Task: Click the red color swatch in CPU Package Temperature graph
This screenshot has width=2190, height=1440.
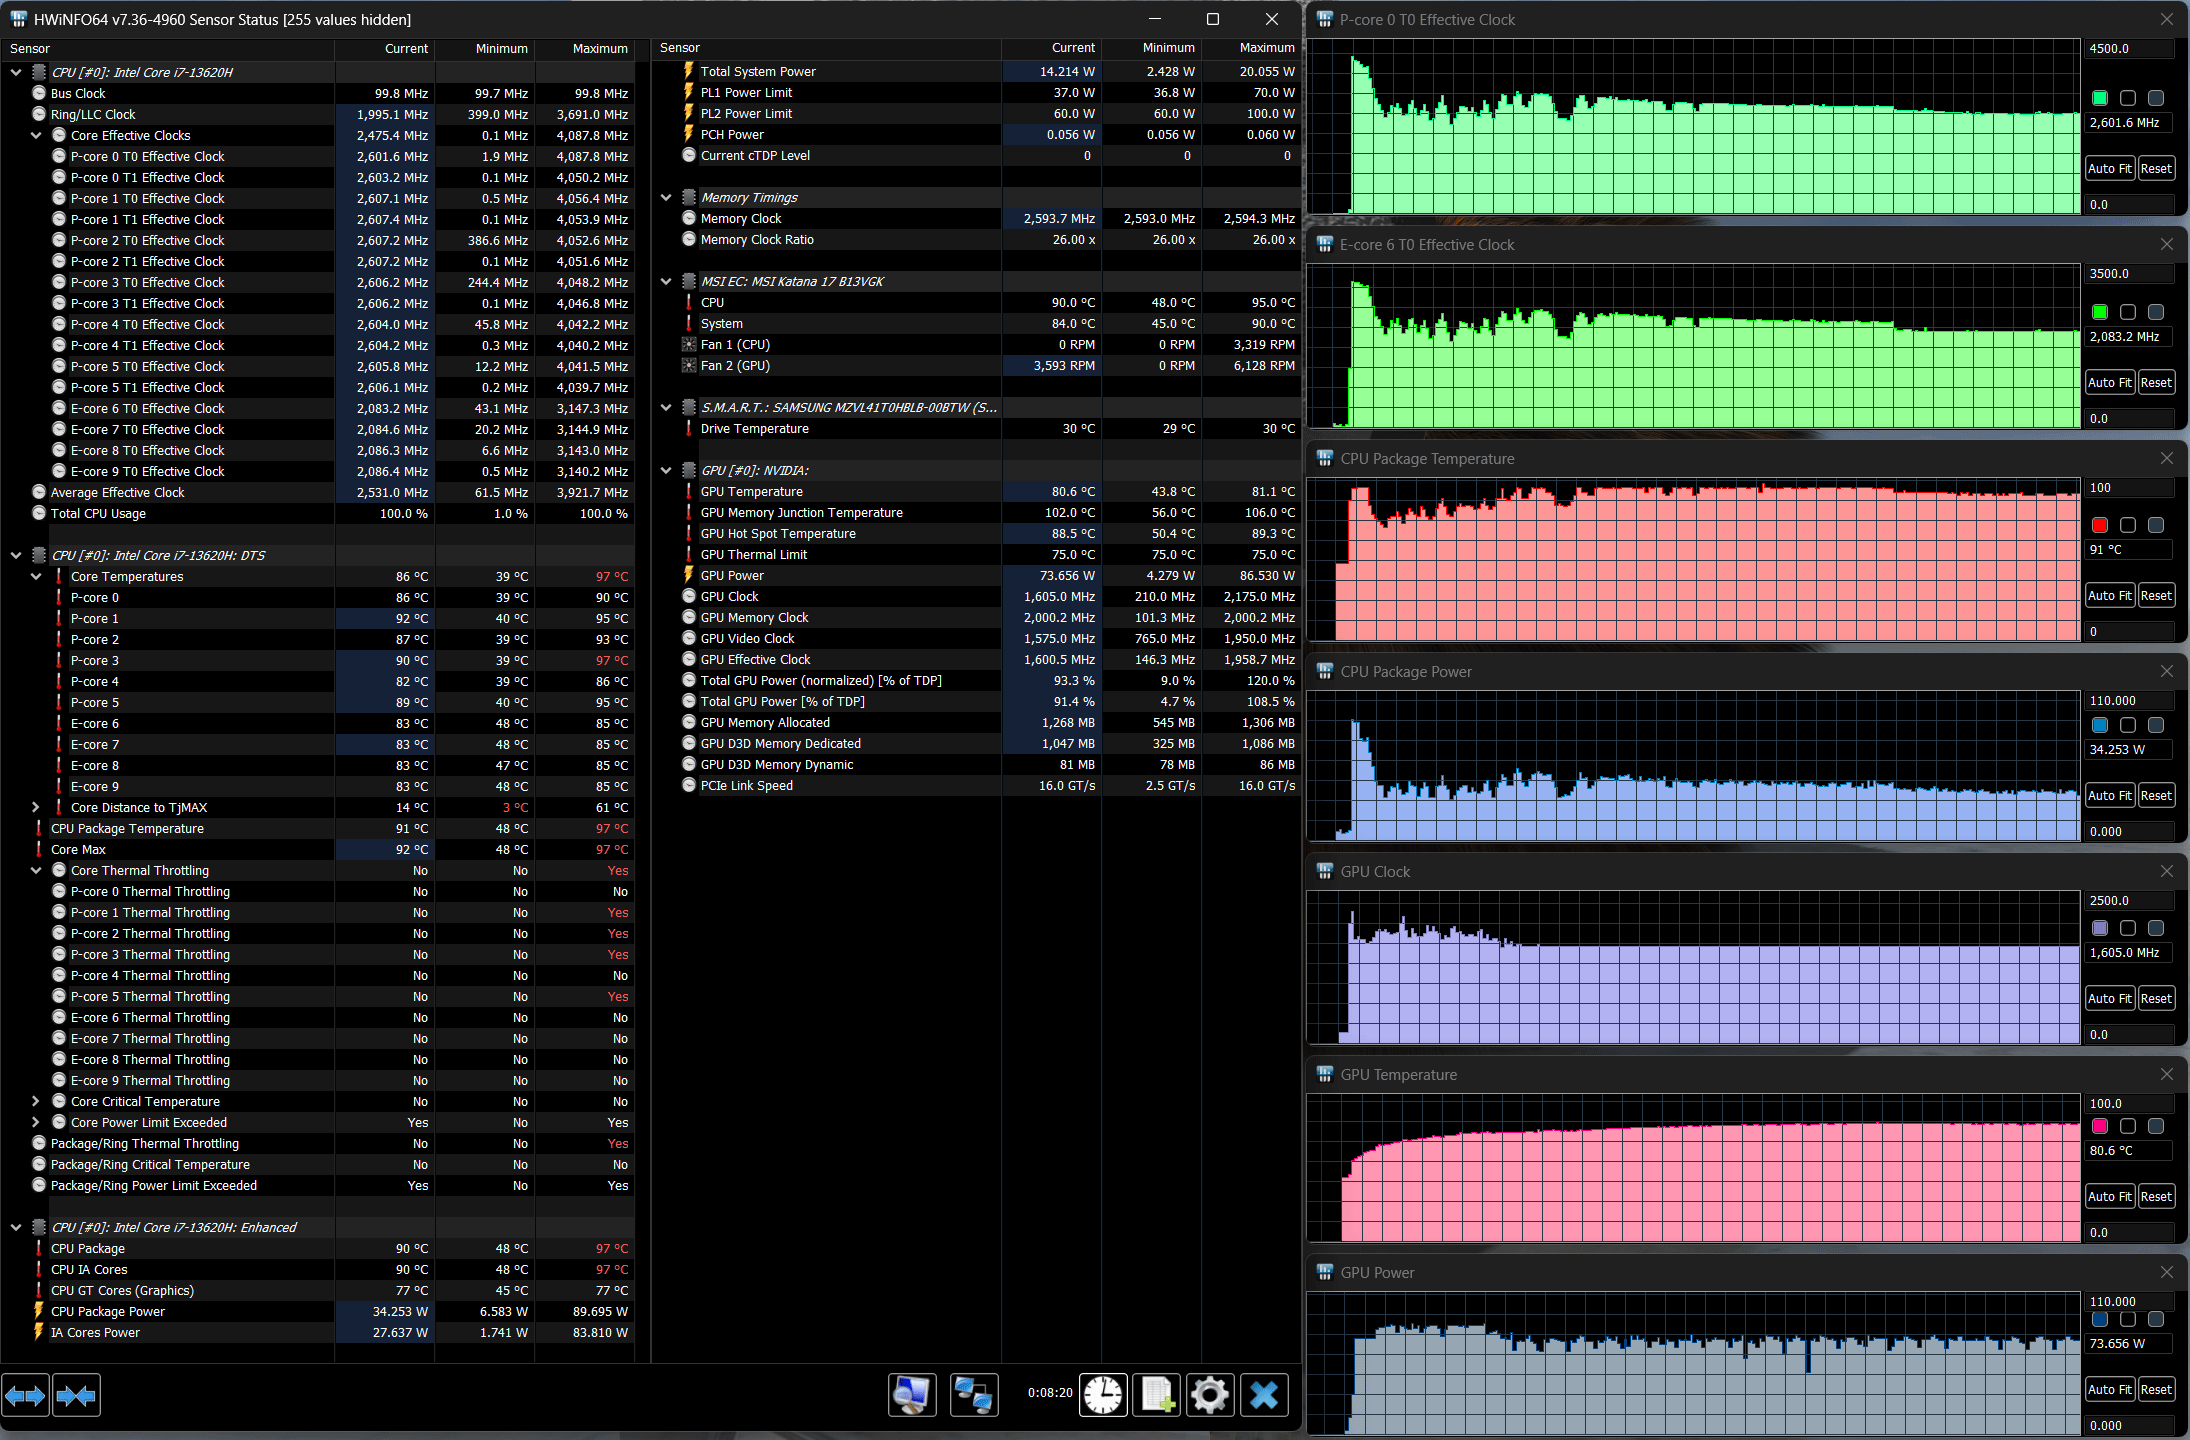Action: [x=2100, y=525]
